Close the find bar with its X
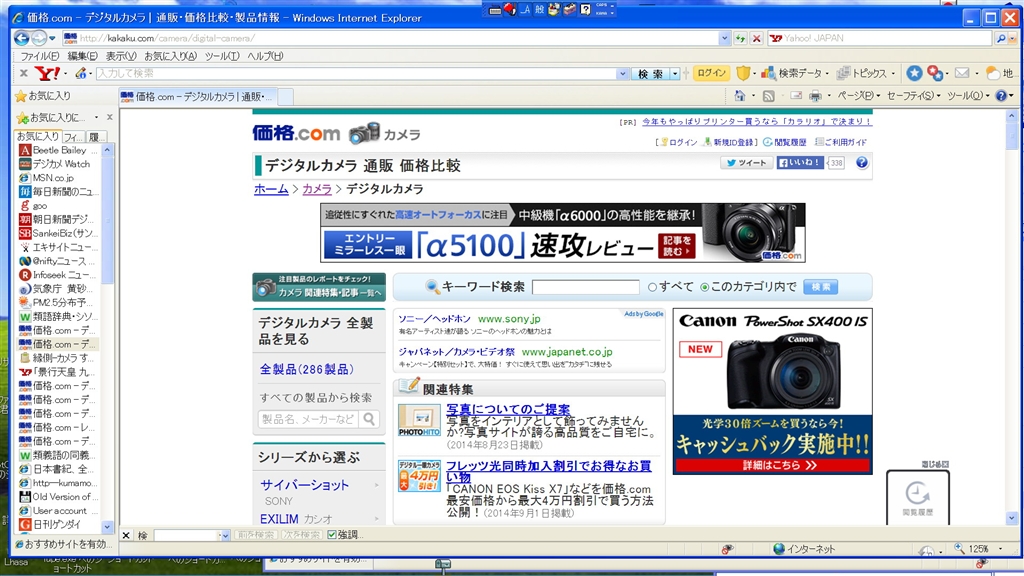 [x=126, y=536]
